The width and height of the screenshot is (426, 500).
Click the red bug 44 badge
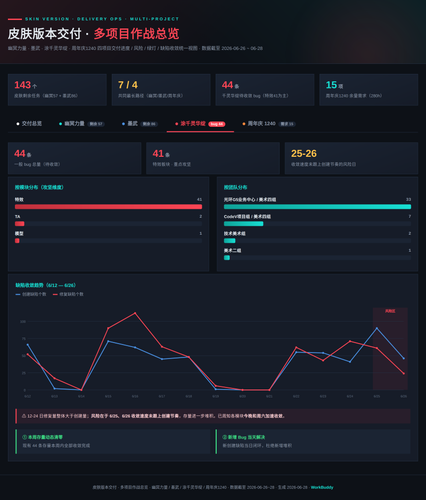coord(217,124)
